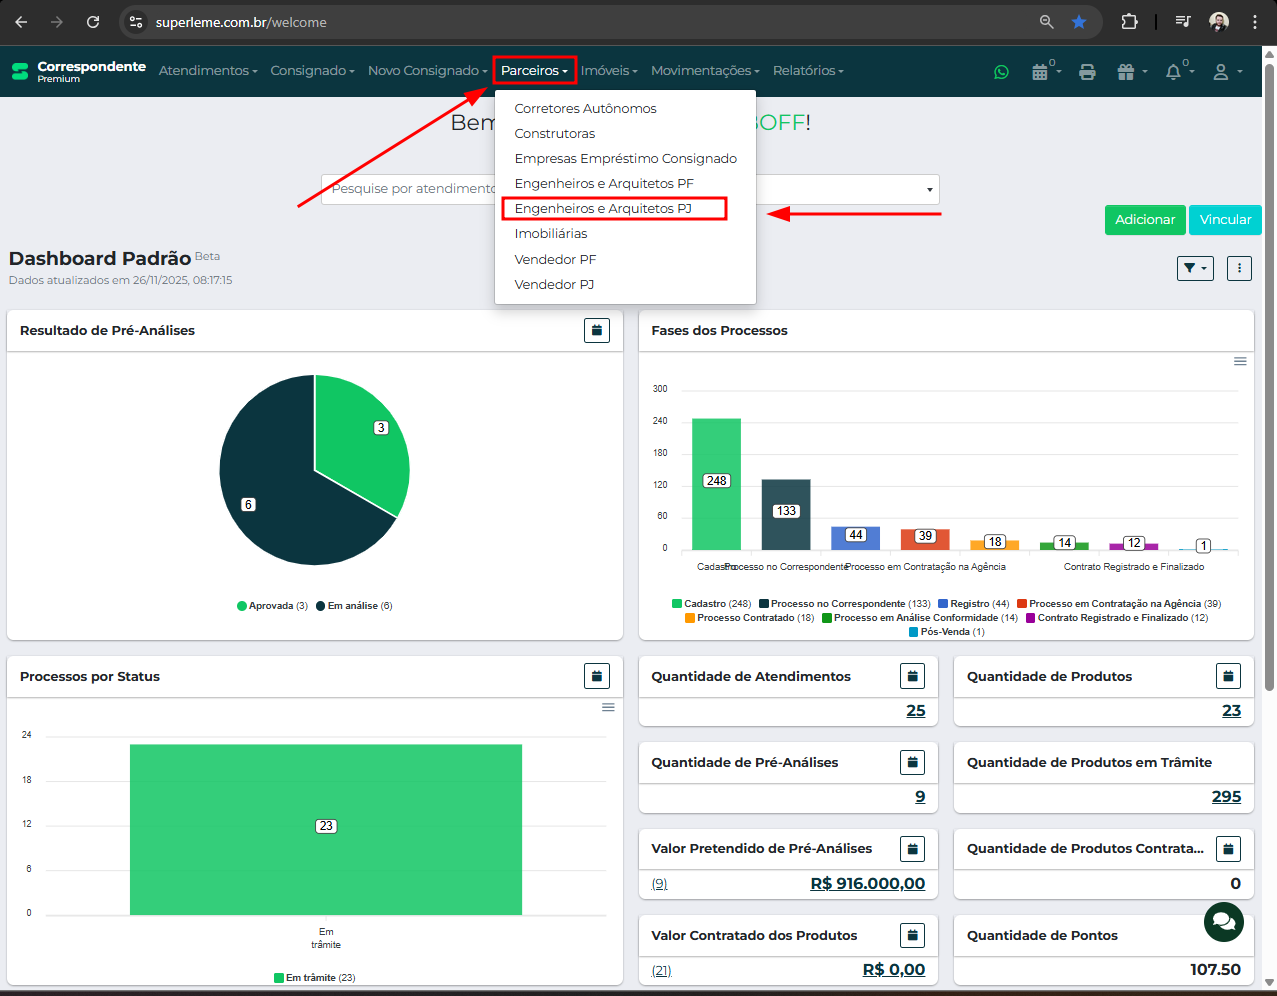Open the gift rewards icon
The height and width of the screenshot is (996, 1277).
coord(1126,72)
